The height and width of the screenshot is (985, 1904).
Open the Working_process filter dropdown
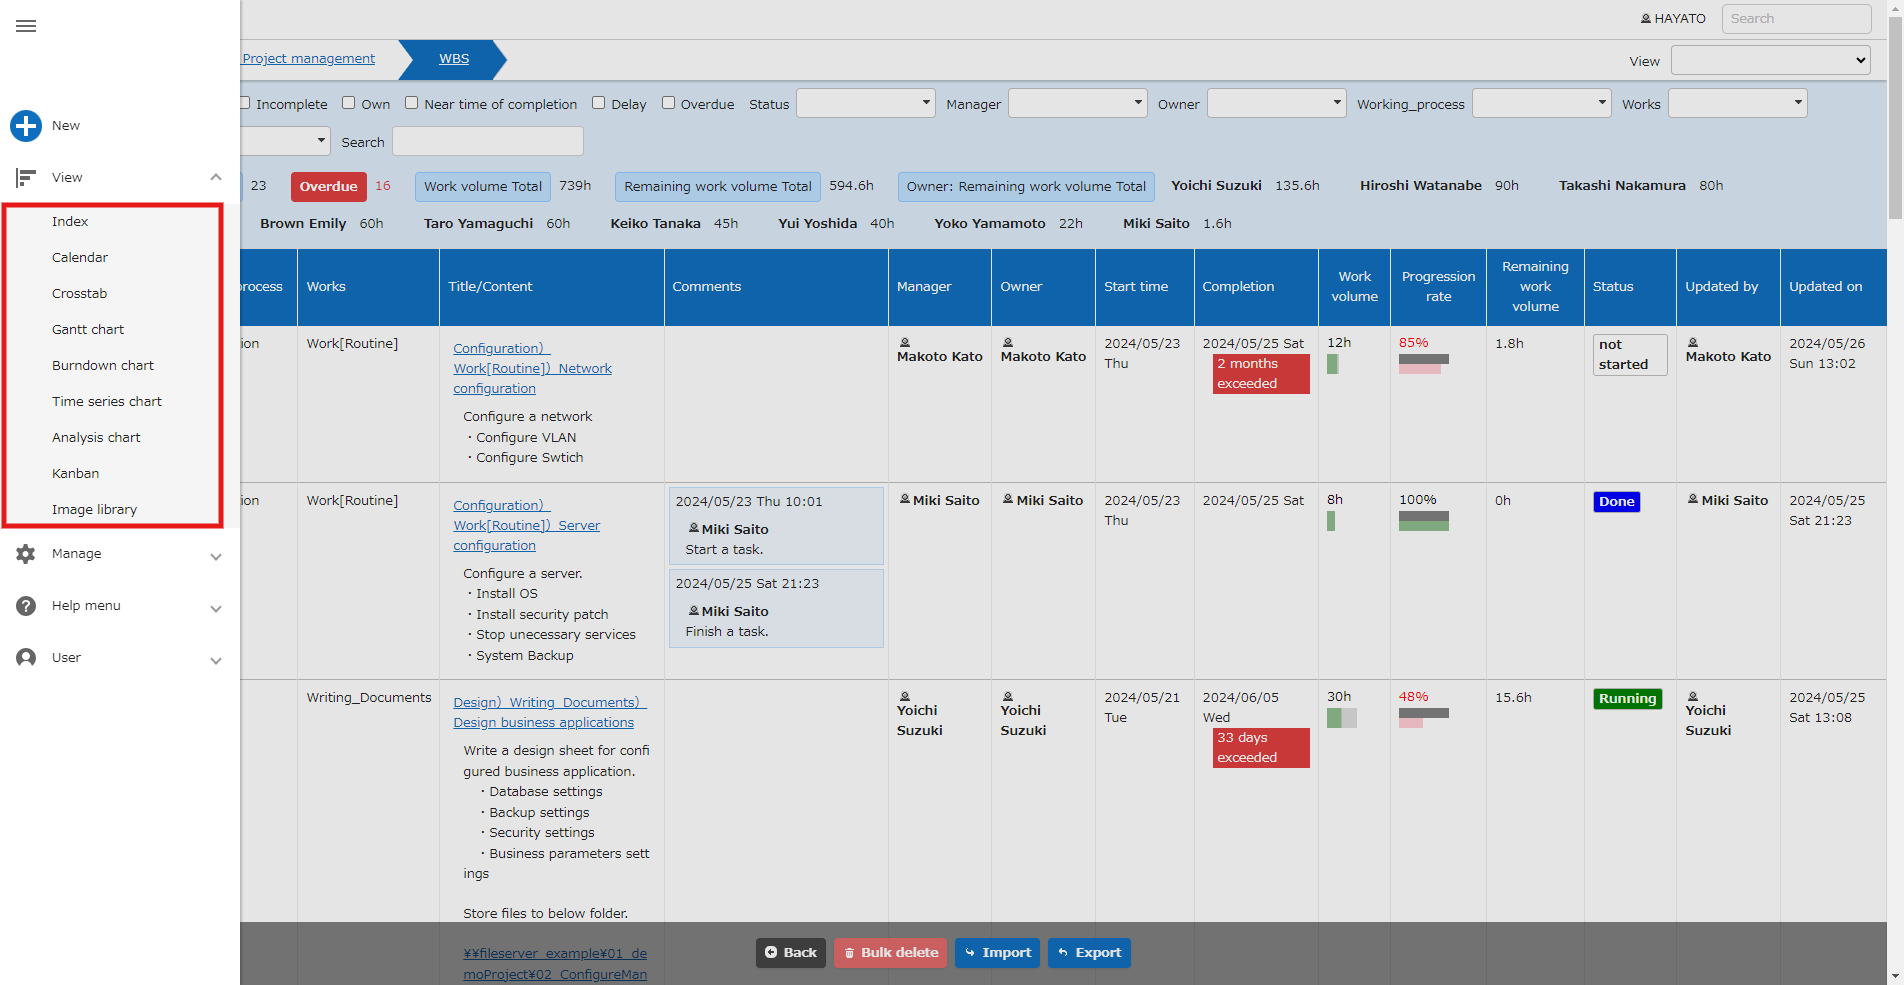coord(1542,103)
